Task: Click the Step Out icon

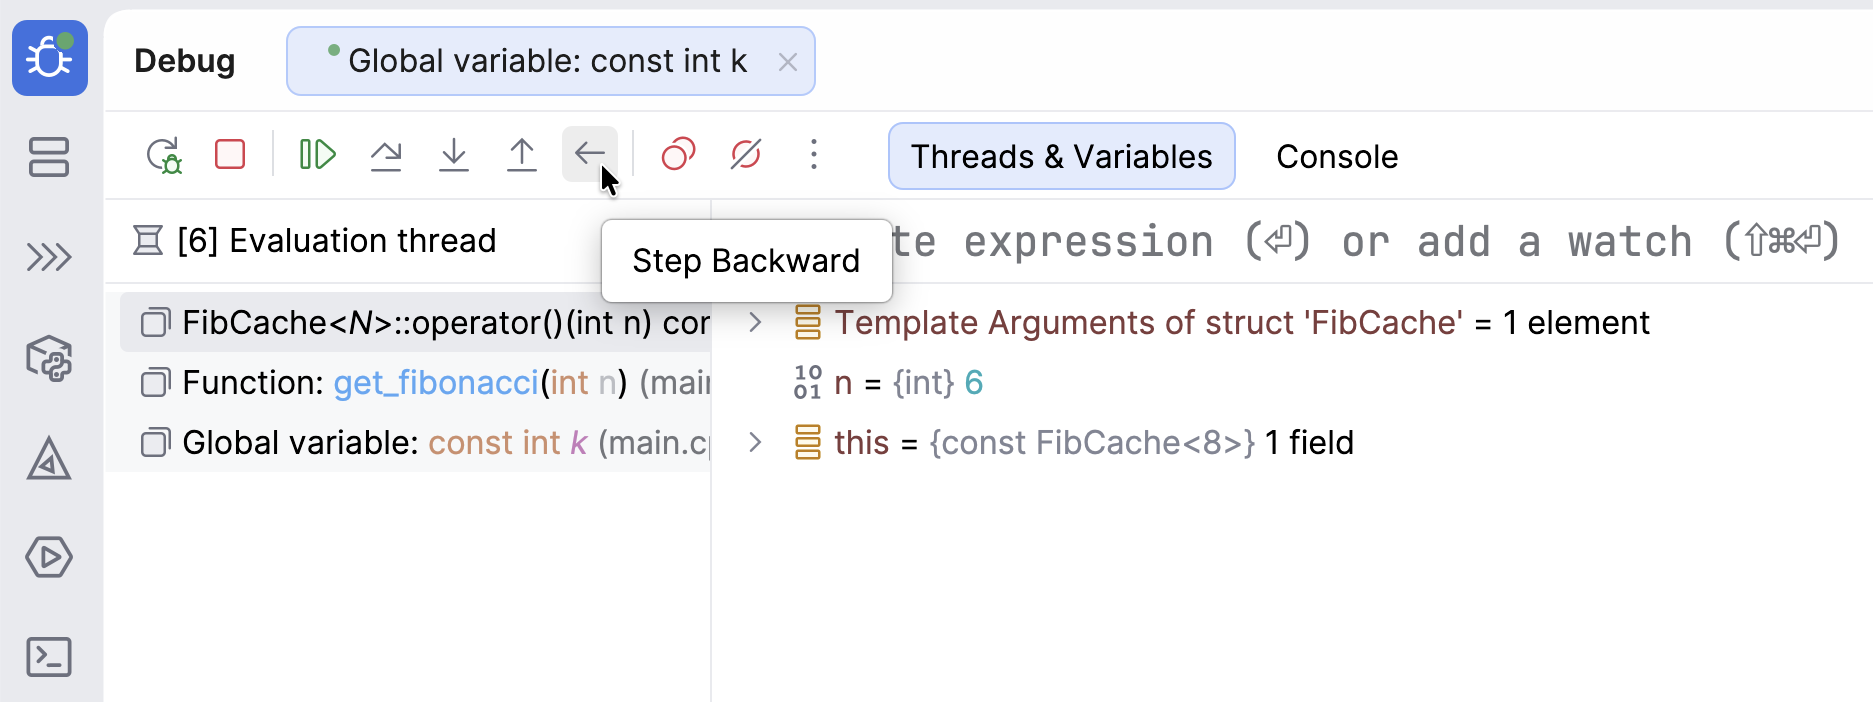Action: click(x=522, y=155)
